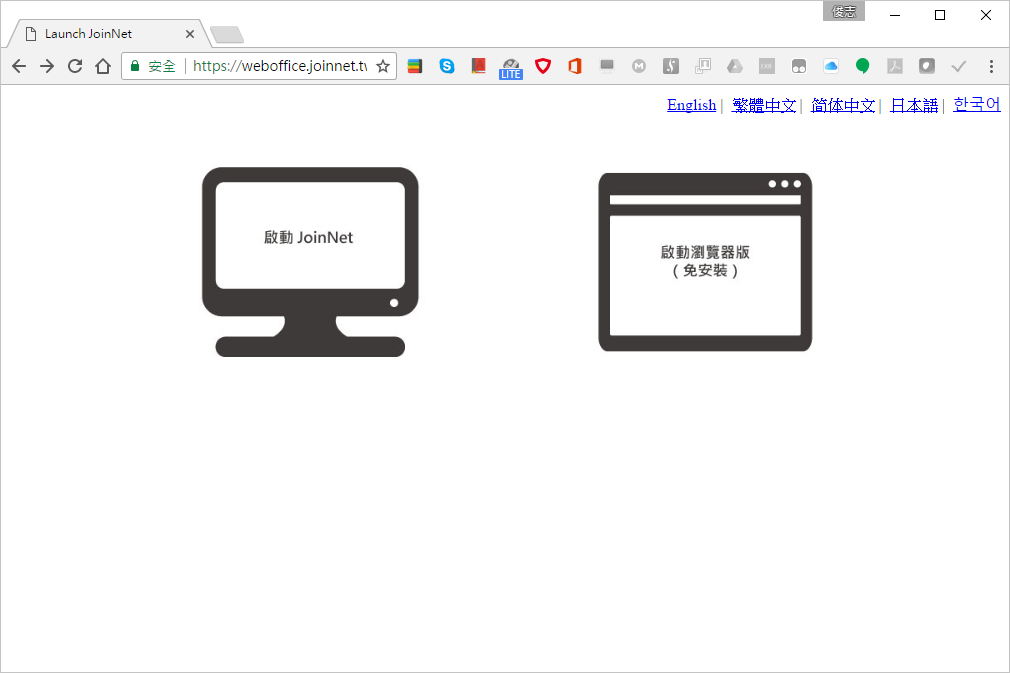The image size is (1010, 673).
Task: Open the gray shield-in-square extension
Action: coord(927,66)
